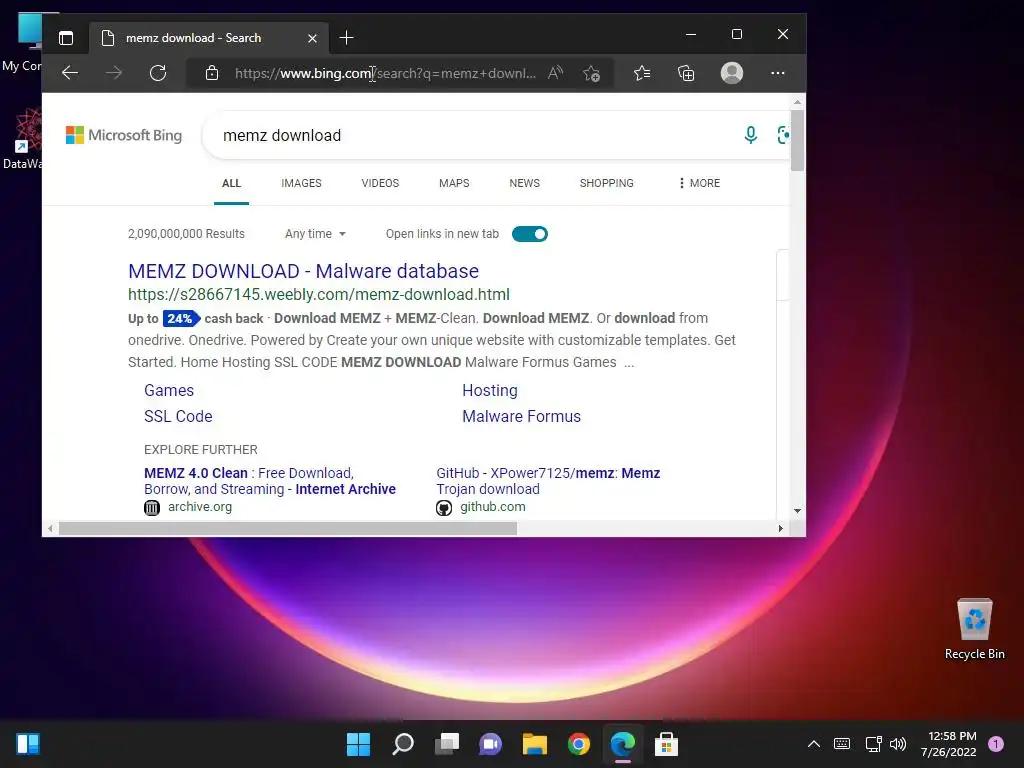Open a new browser tab

click(347, 38)
